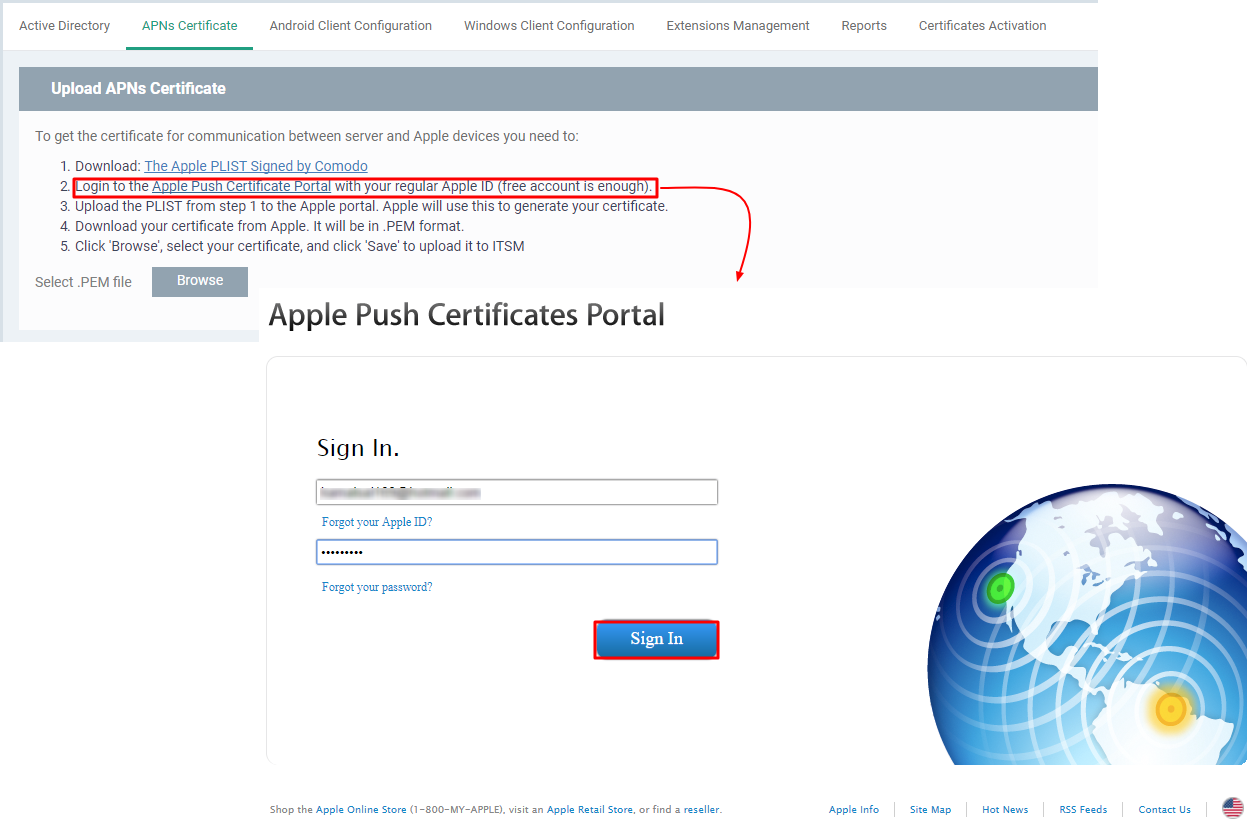Open the Reports tab

tap(864, 26)
